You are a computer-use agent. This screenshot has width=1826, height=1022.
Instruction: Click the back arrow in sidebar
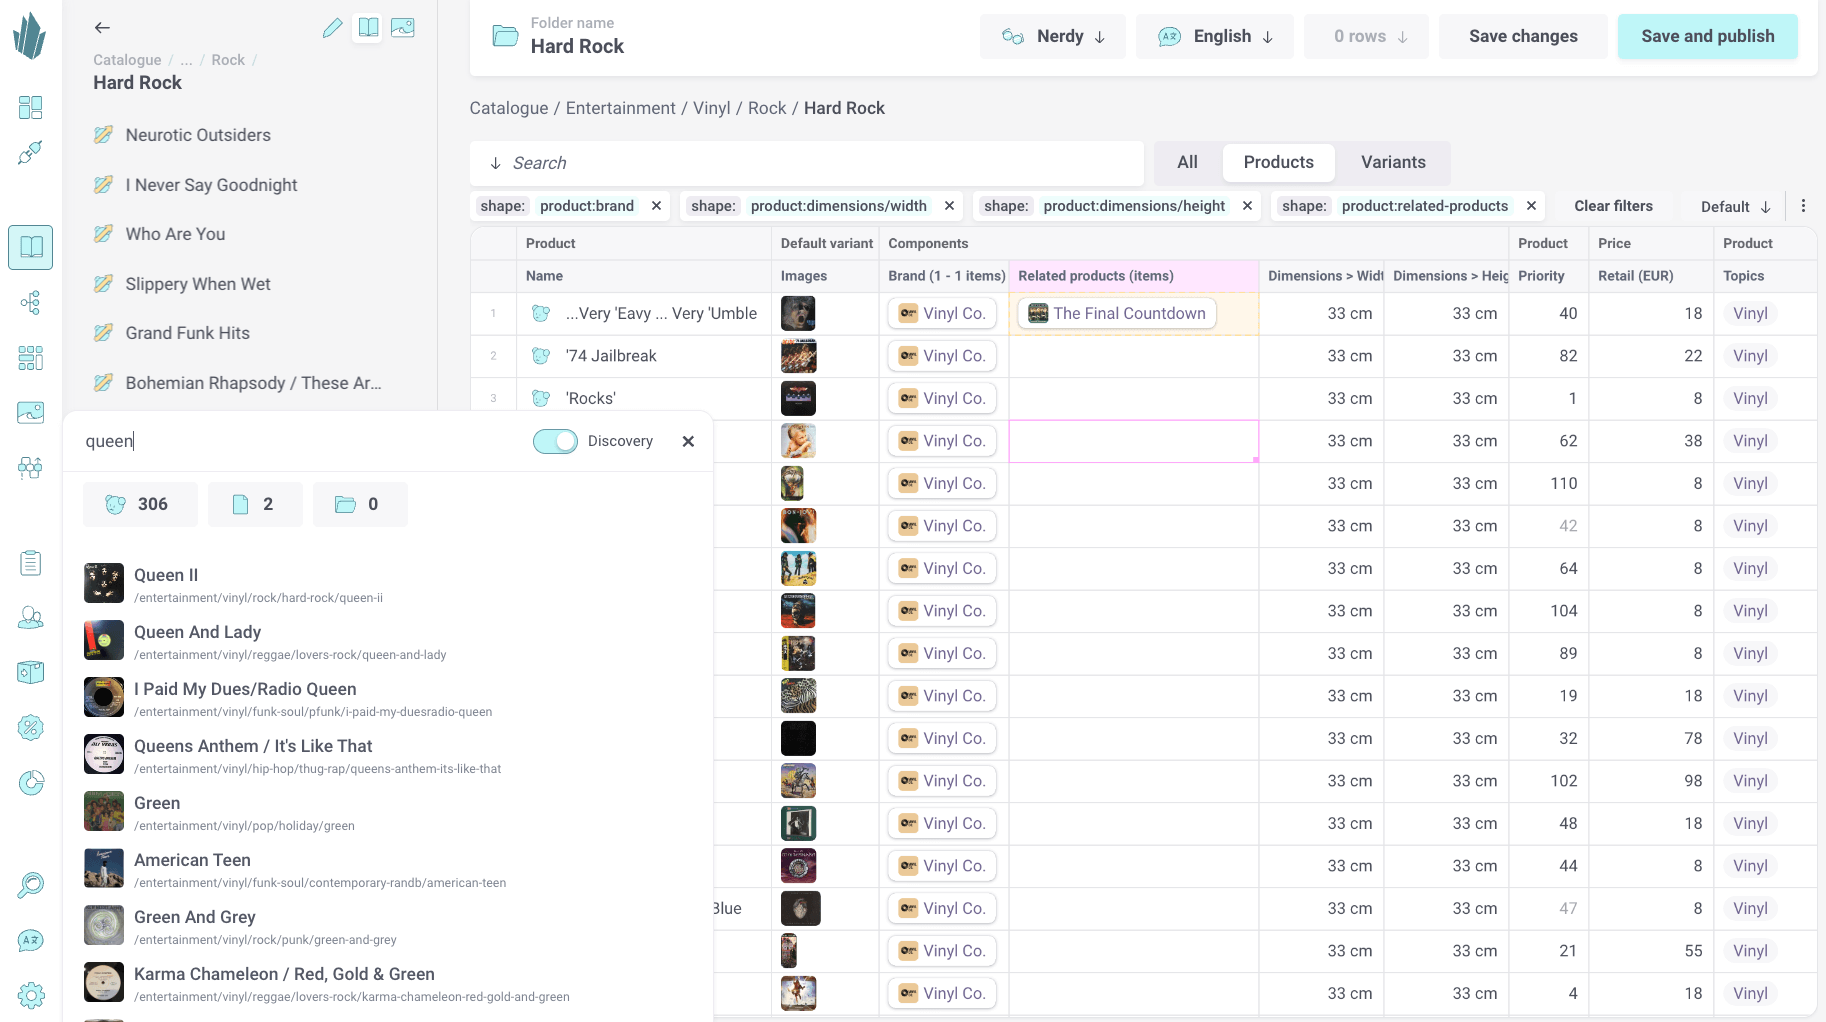(102, 28)
